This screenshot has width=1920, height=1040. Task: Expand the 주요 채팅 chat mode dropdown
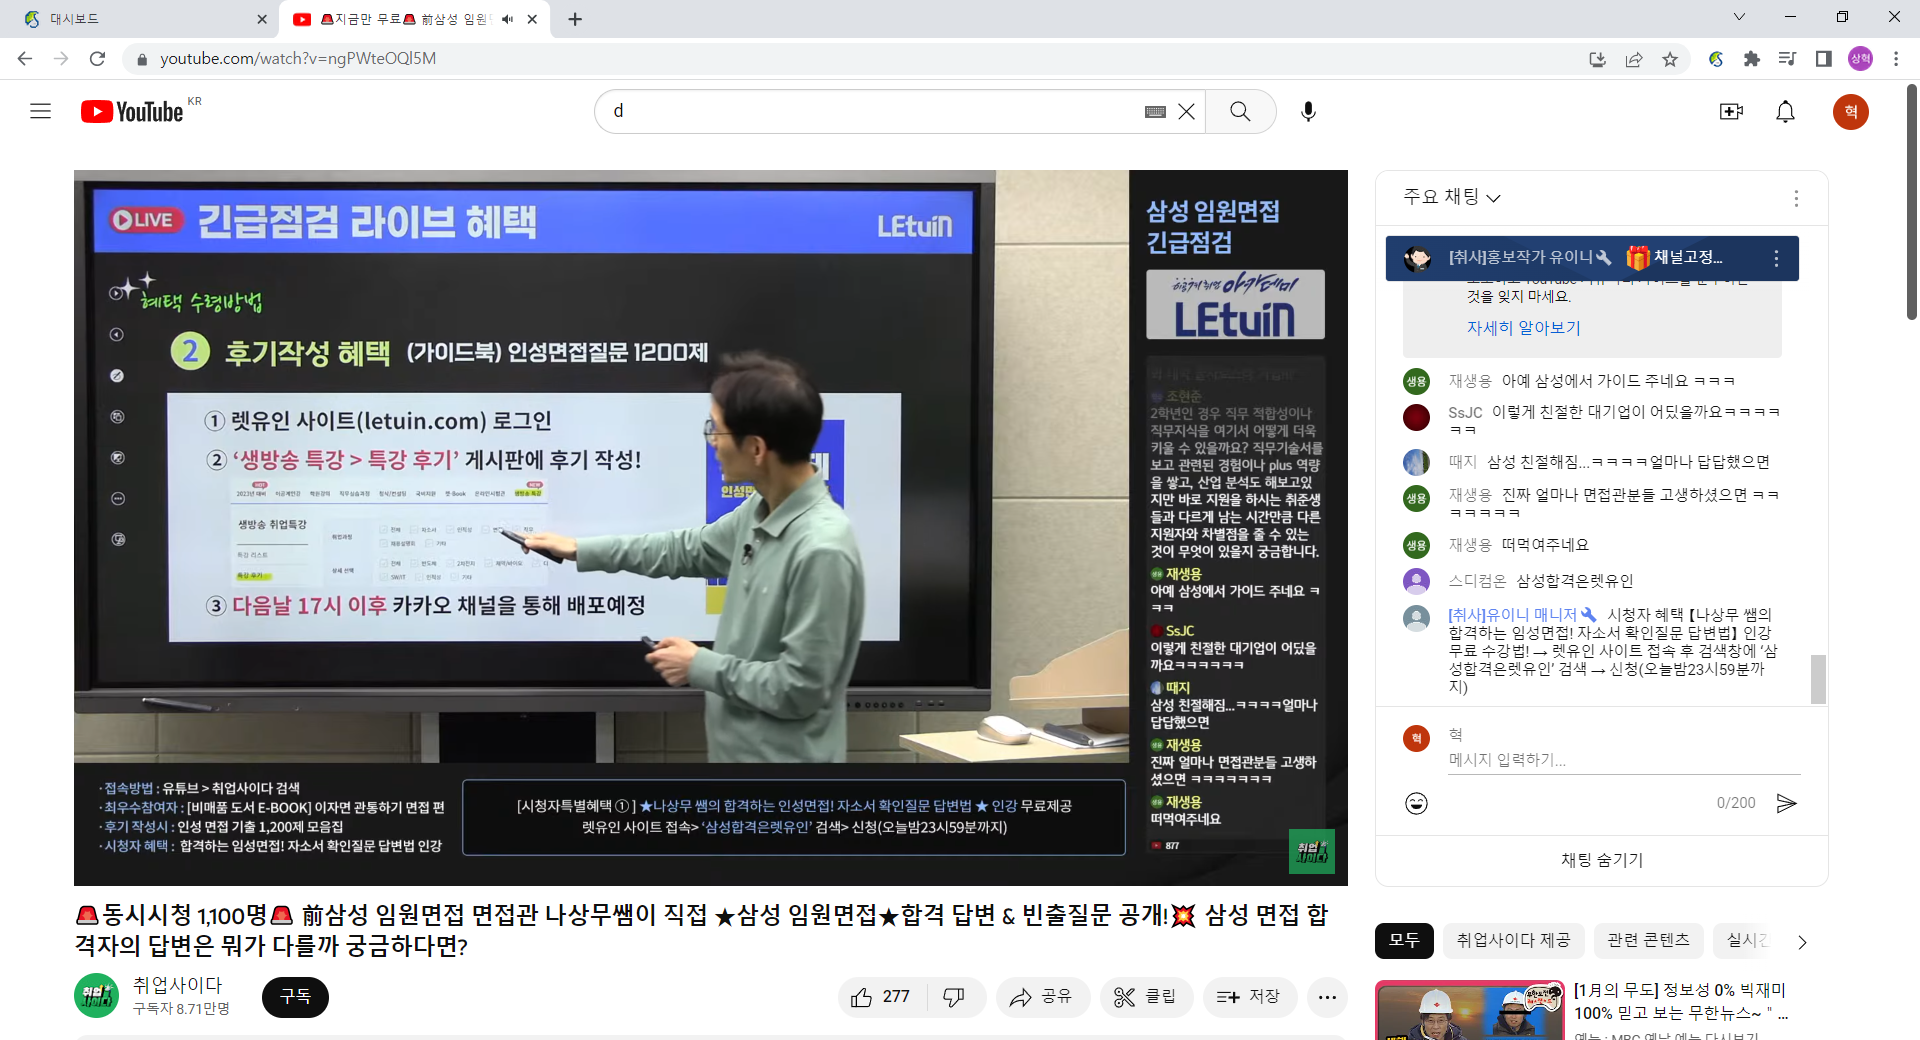pyautogui.click(x=1452, y=197)
